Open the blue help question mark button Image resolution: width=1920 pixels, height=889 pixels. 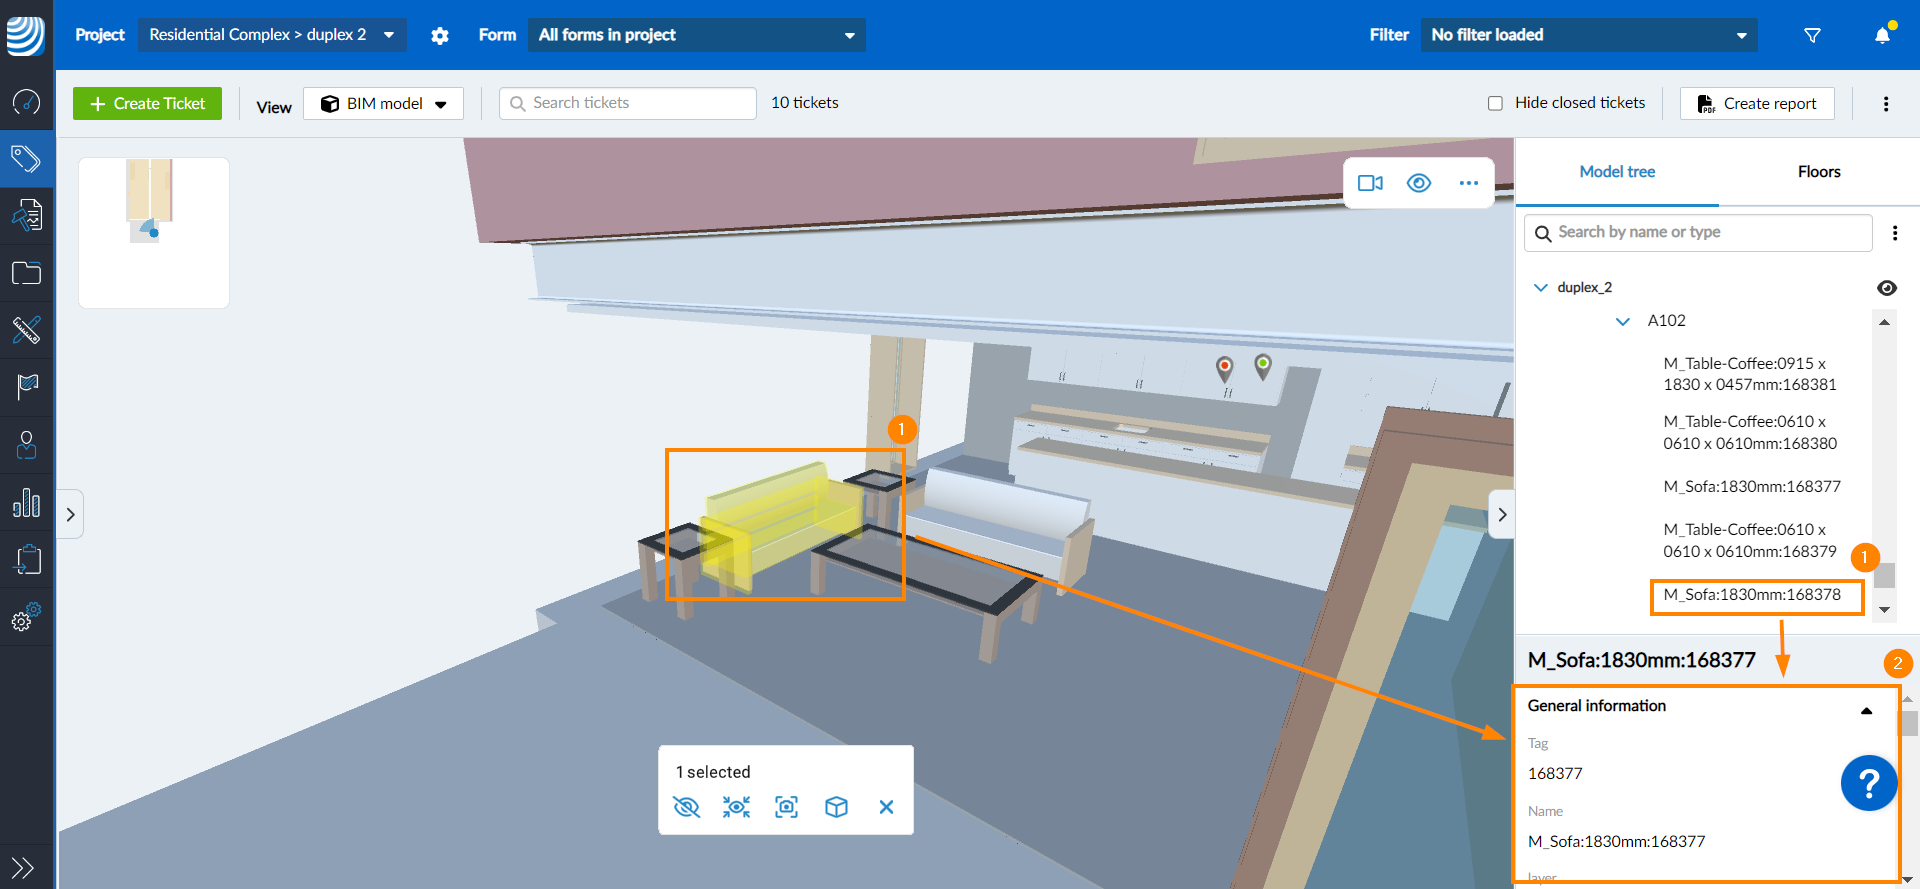[1868, 783]
